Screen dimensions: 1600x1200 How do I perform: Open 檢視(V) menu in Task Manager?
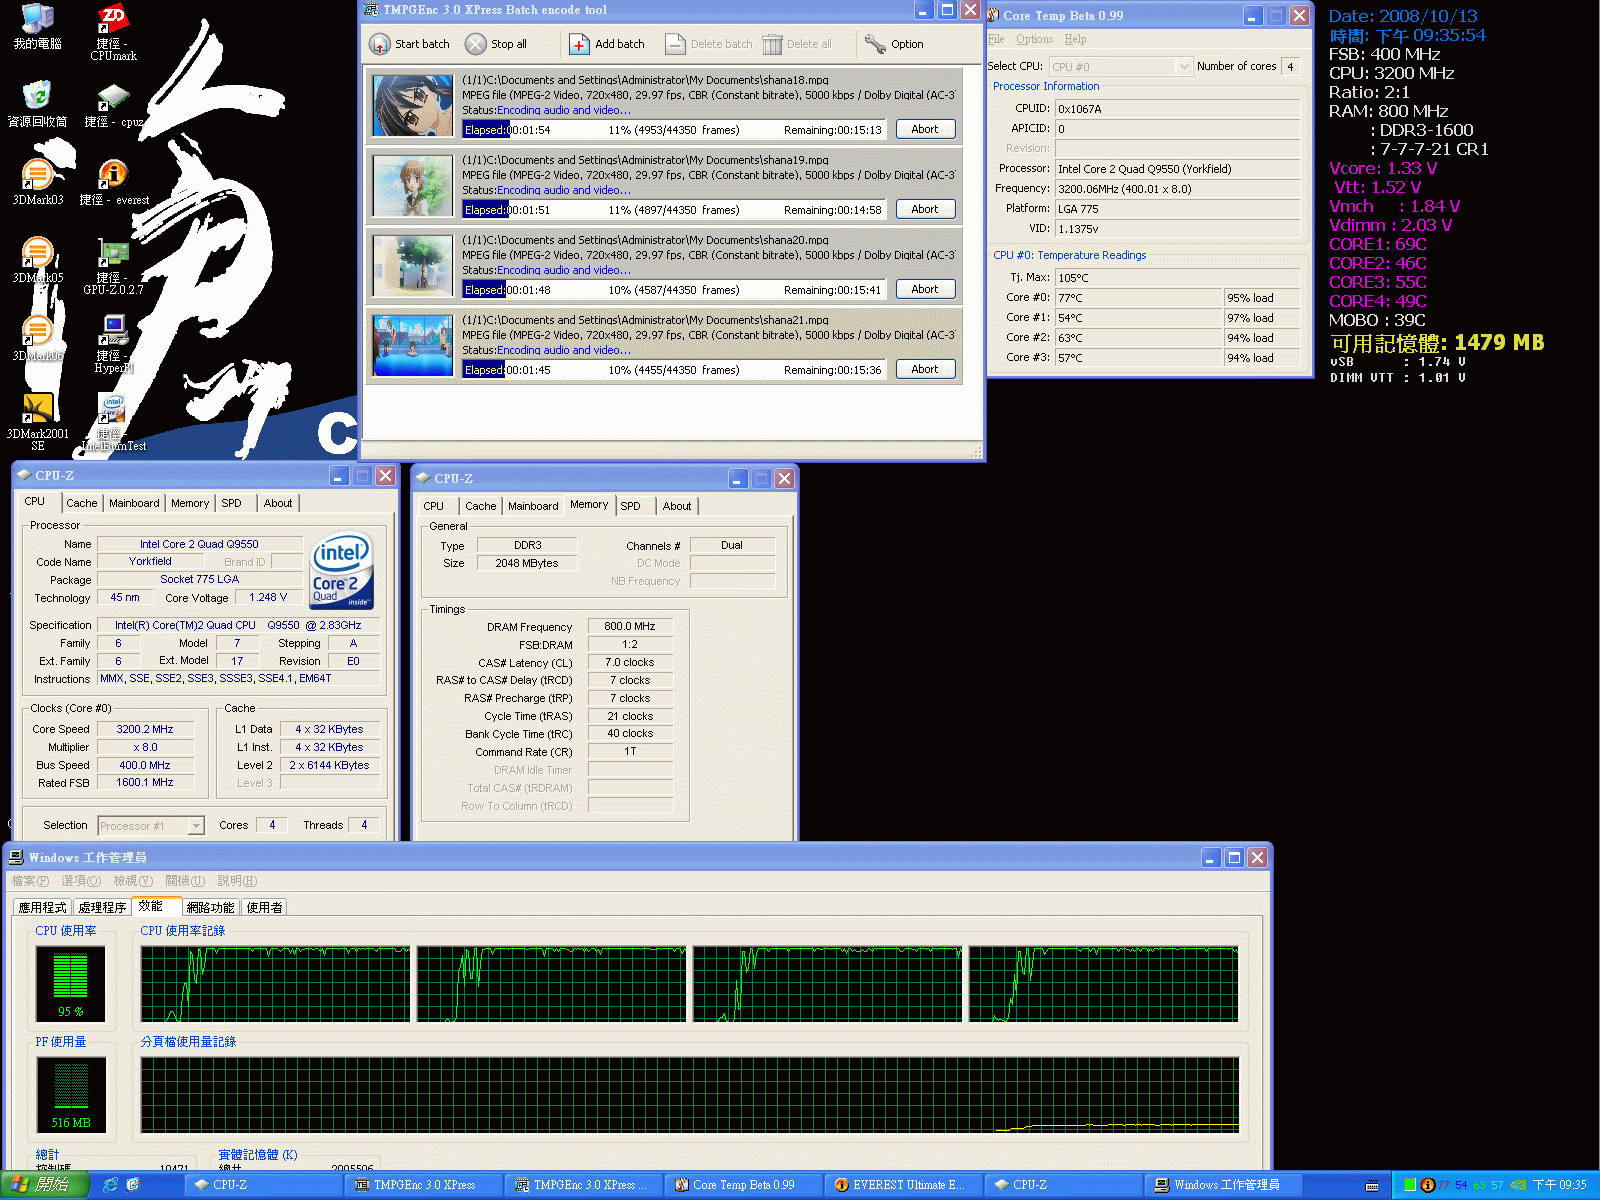click(133, 881)
